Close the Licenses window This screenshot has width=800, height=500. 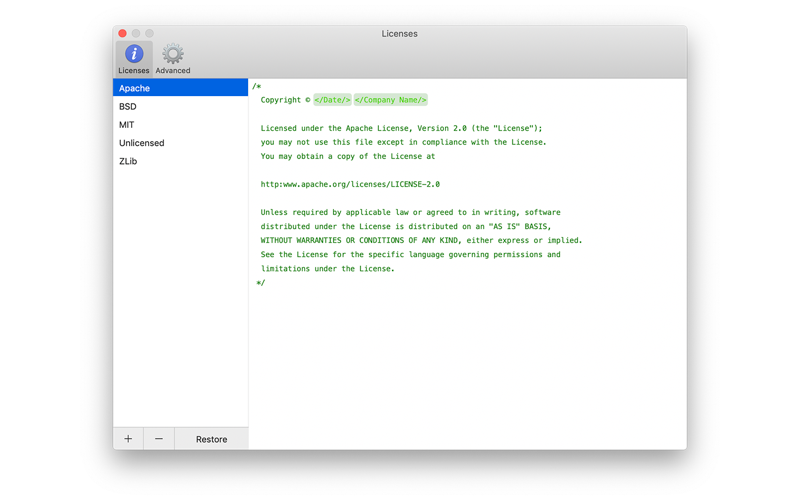click(x=122, y=33)
